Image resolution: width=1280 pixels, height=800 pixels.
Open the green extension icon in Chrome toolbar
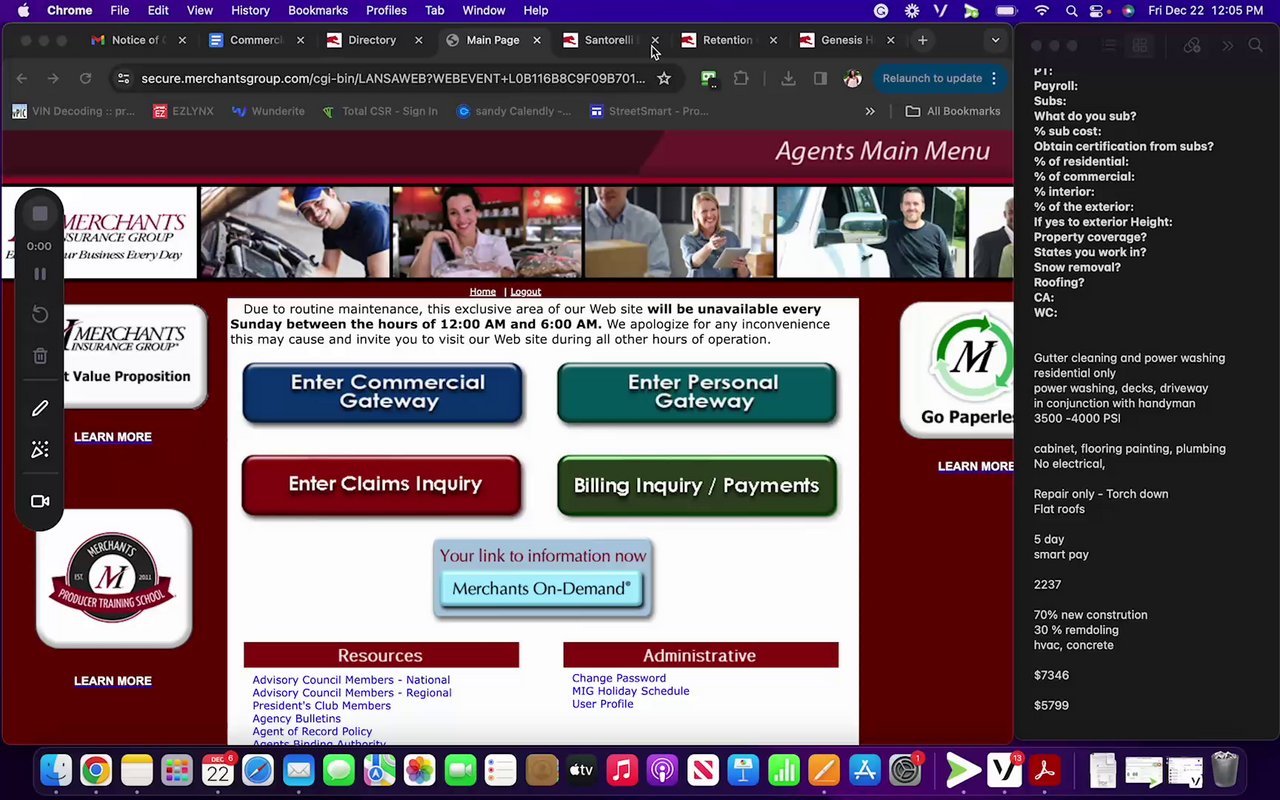(x=709, y=78)
